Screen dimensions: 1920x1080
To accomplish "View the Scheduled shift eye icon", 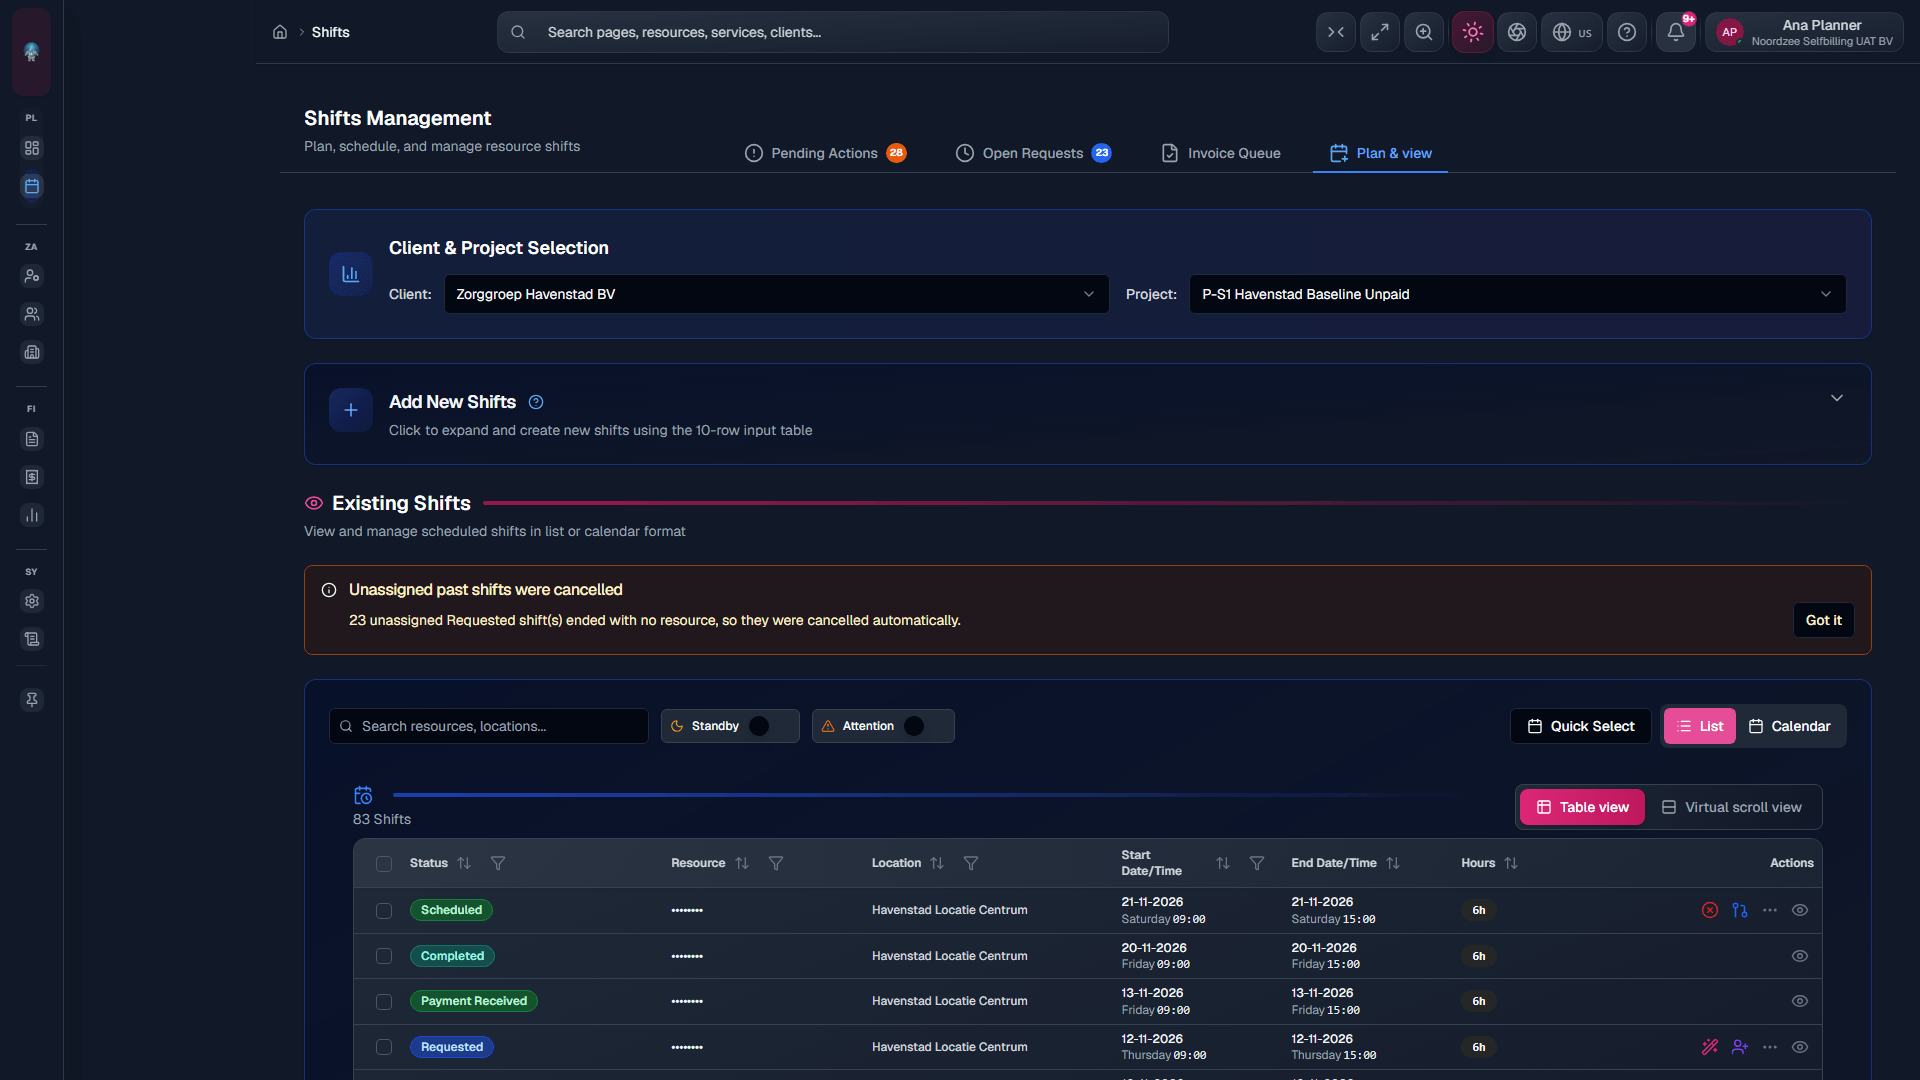I will [x=1800, y=910].
